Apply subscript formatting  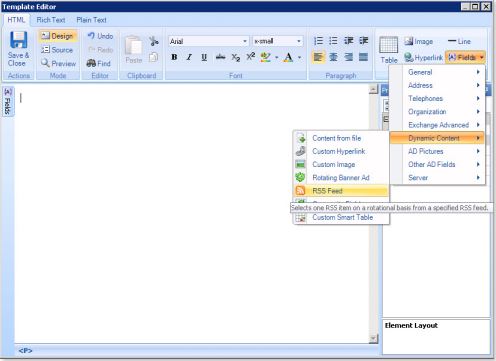(x=236, y=57)
